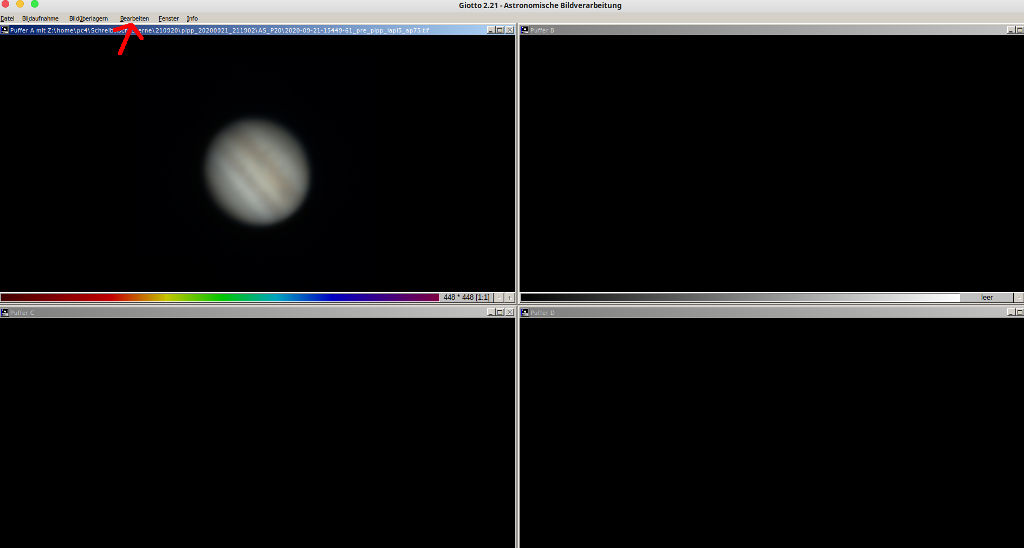The height and width of the screenshot is (548, 1024).
Task: Click the Puffer C window icon
Action: click(5, 313)
